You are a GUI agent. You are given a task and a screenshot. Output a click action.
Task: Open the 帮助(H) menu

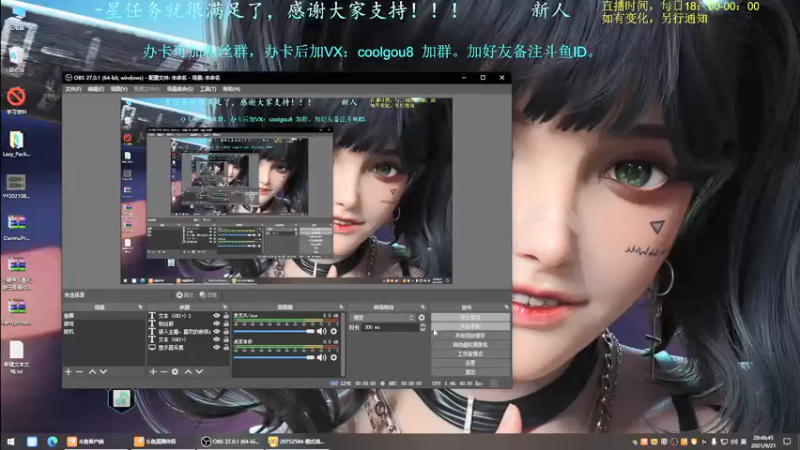(231, 89)
